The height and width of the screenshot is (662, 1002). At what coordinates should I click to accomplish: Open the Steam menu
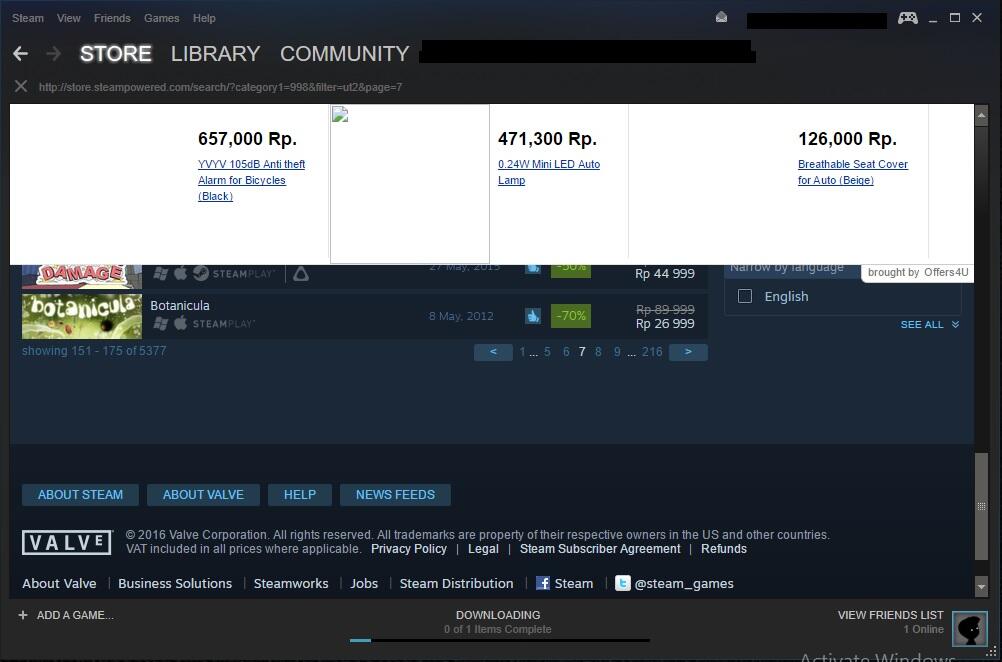[28, 18]
